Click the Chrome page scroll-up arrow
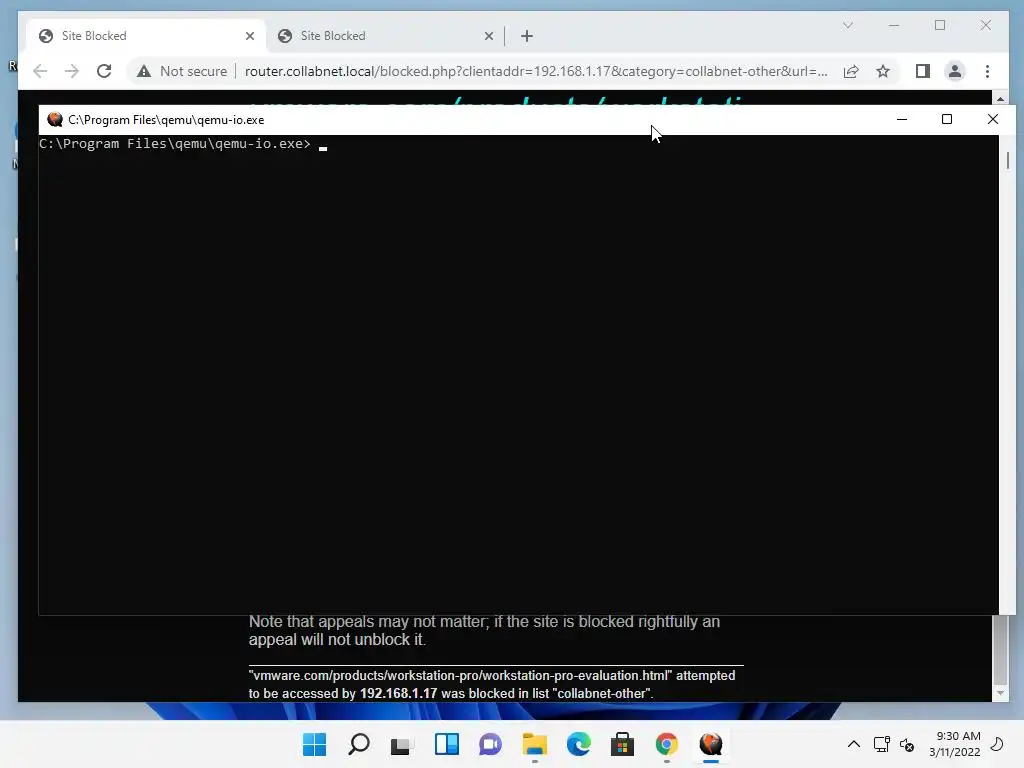Screen dimensions: 1024x768 tap(1000, 99)
